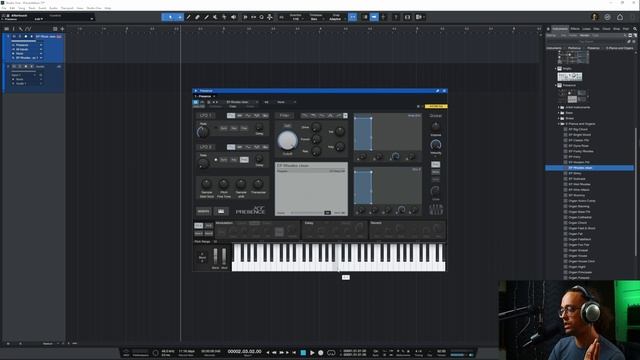Select sine waveform for LFO 1

[231, 116]
